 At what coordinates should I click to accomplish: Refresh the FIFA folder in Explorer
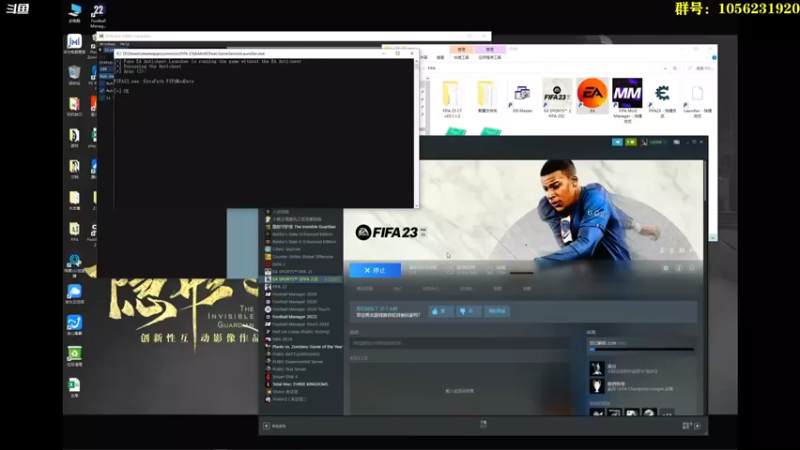675,68
